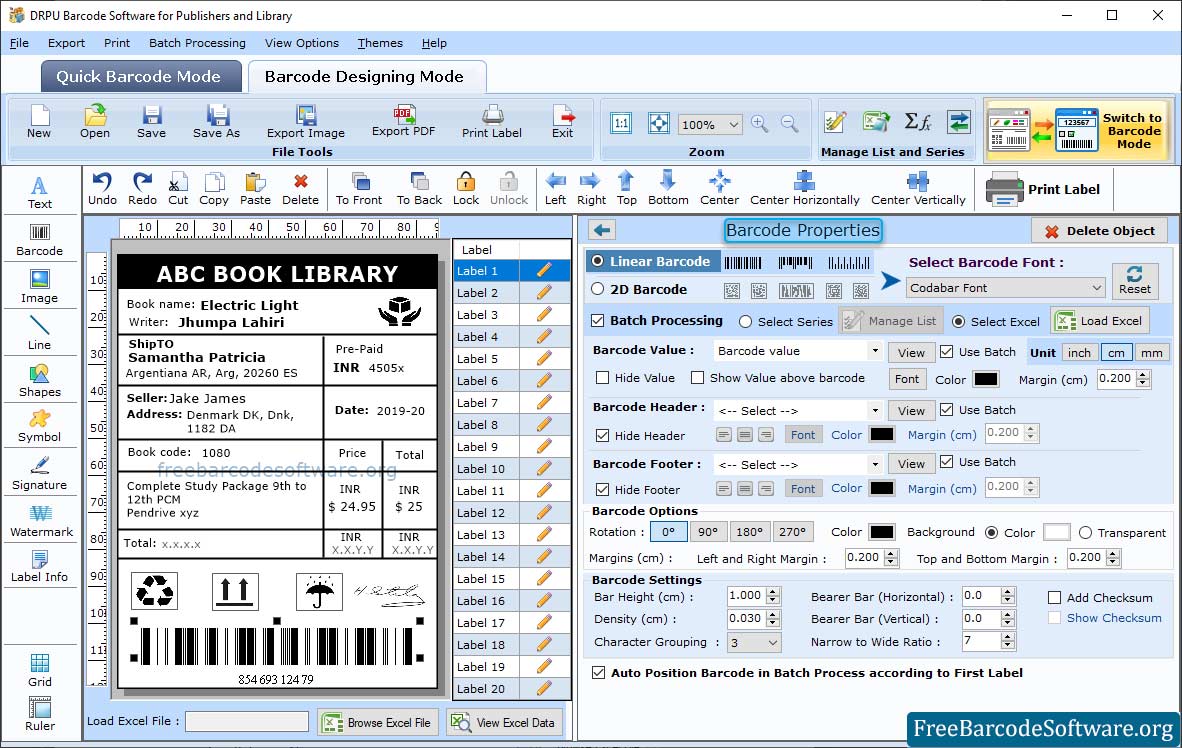Toggle the Ruler display
Viewport: 1182px width, 748px height.
39,714
